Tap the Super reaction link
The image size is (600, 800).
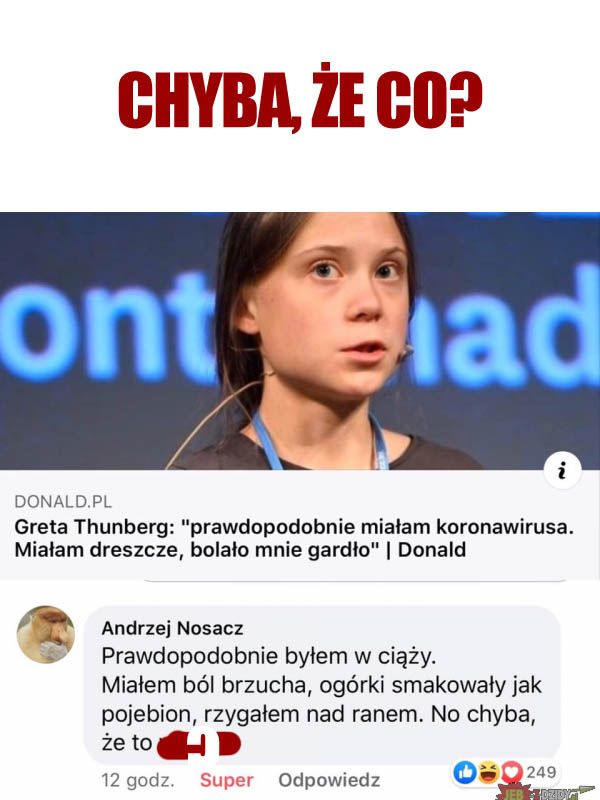click(x=227, y=780)
